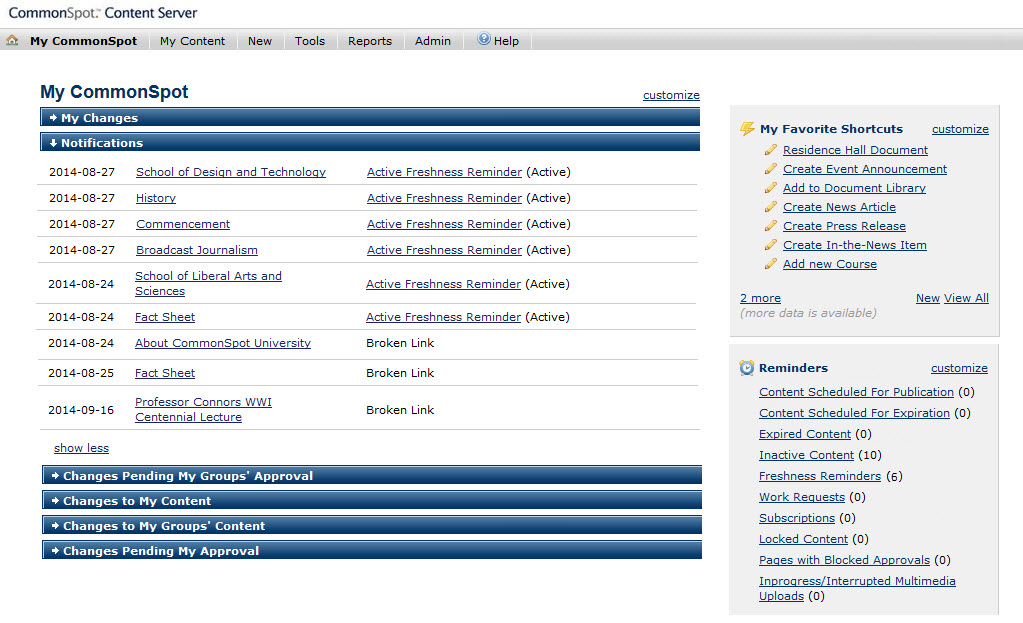The image size is (1023, 623).
Task: Click pencil icon beside Add new Course
Action: [x=771, y=264]
